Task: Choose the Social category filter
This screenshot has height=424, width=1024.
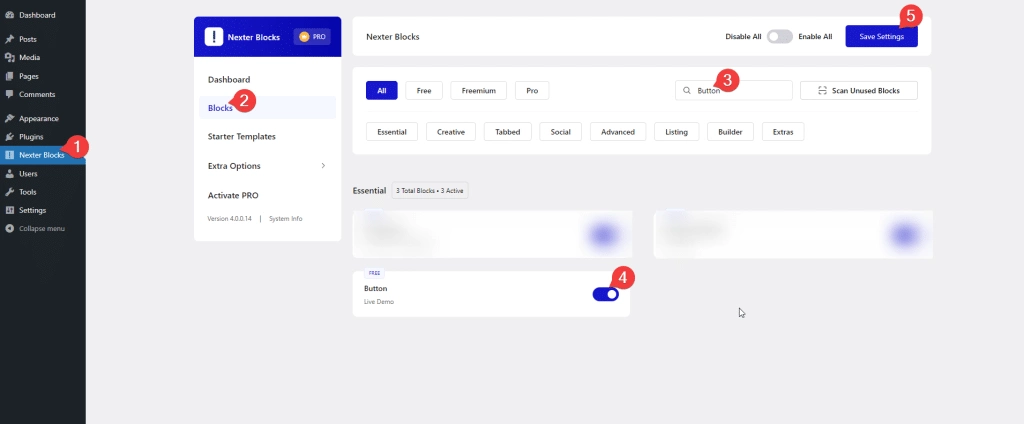Action: tap(560, 132)
